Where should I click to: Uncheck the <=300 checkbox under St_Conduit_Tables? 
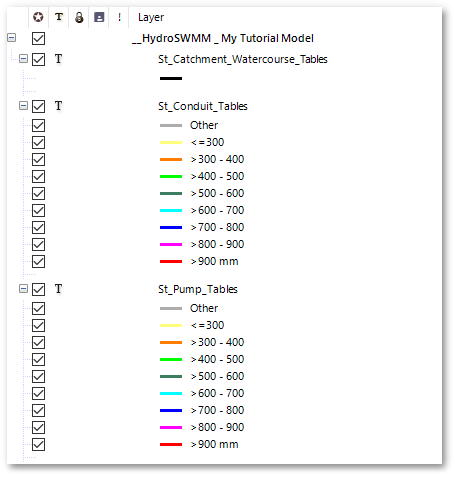pyautogui.click(x=38, y=143)
